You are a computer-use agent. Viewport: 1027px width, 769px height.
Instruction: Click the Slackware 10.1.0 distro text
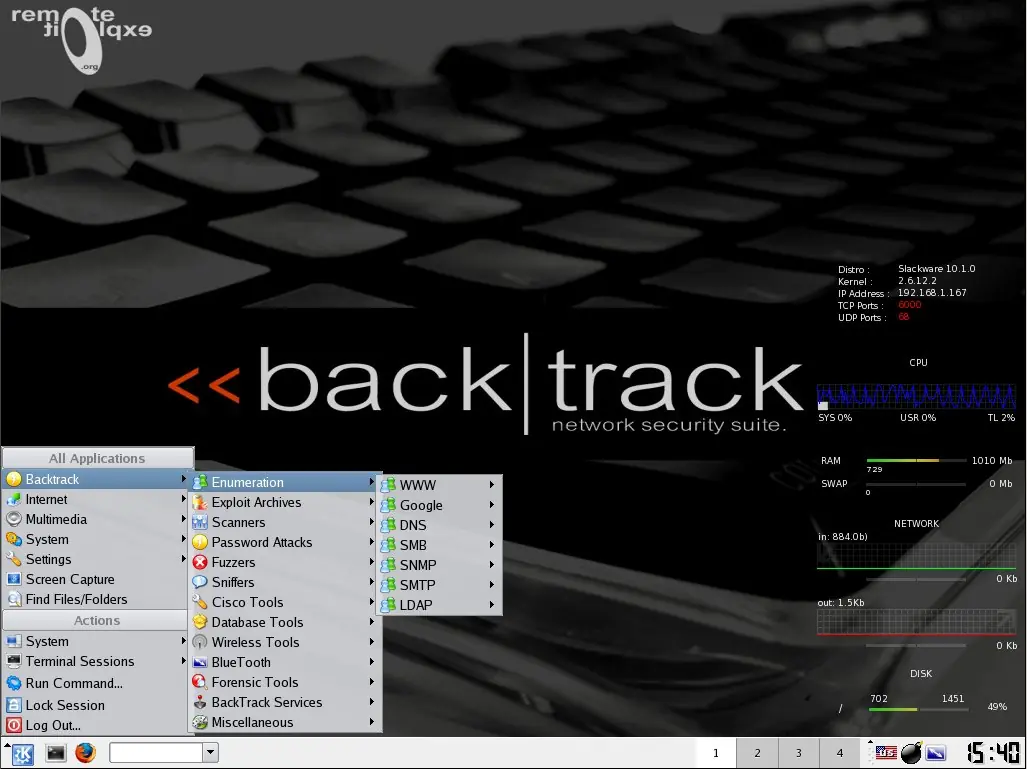(937, 269)
